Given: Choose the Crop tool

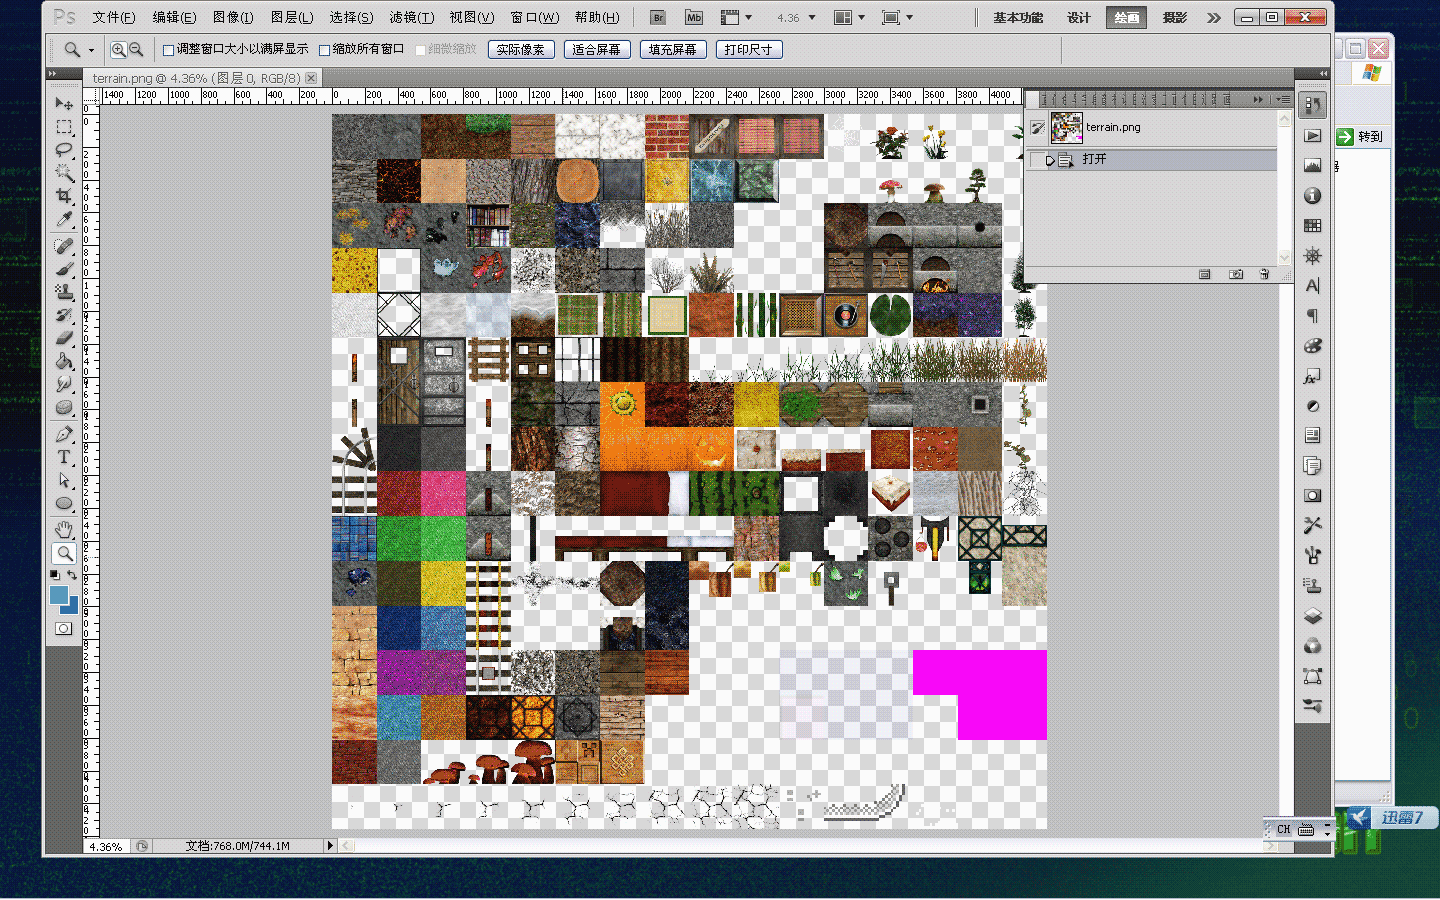Looking at the screenshot, I should 64,196.
